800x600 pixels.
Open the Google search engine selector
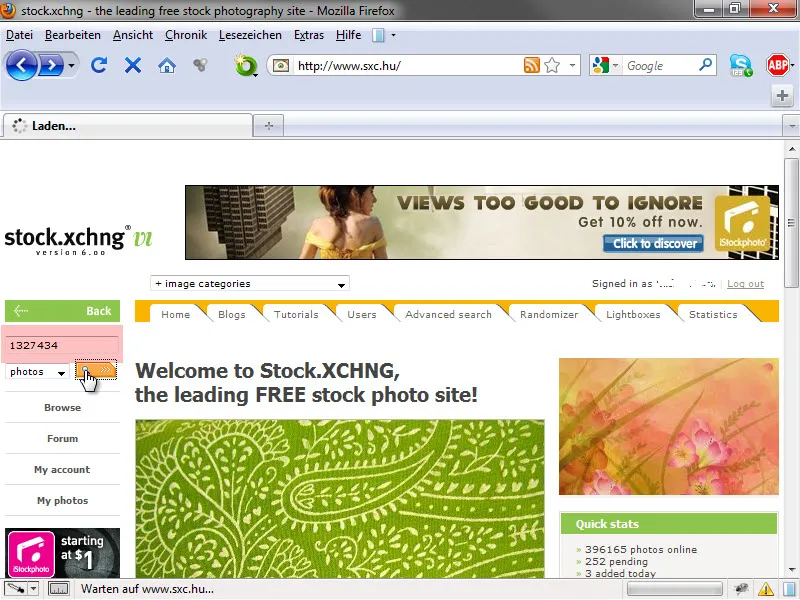(605, 65)
